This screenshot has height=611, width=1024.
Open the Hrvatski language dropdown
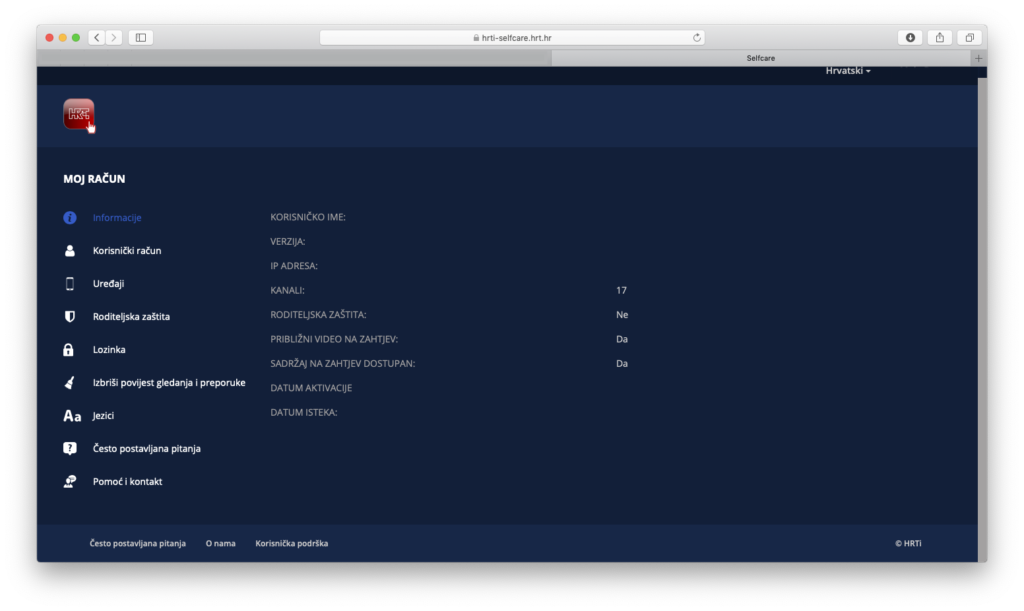(848, 71)
